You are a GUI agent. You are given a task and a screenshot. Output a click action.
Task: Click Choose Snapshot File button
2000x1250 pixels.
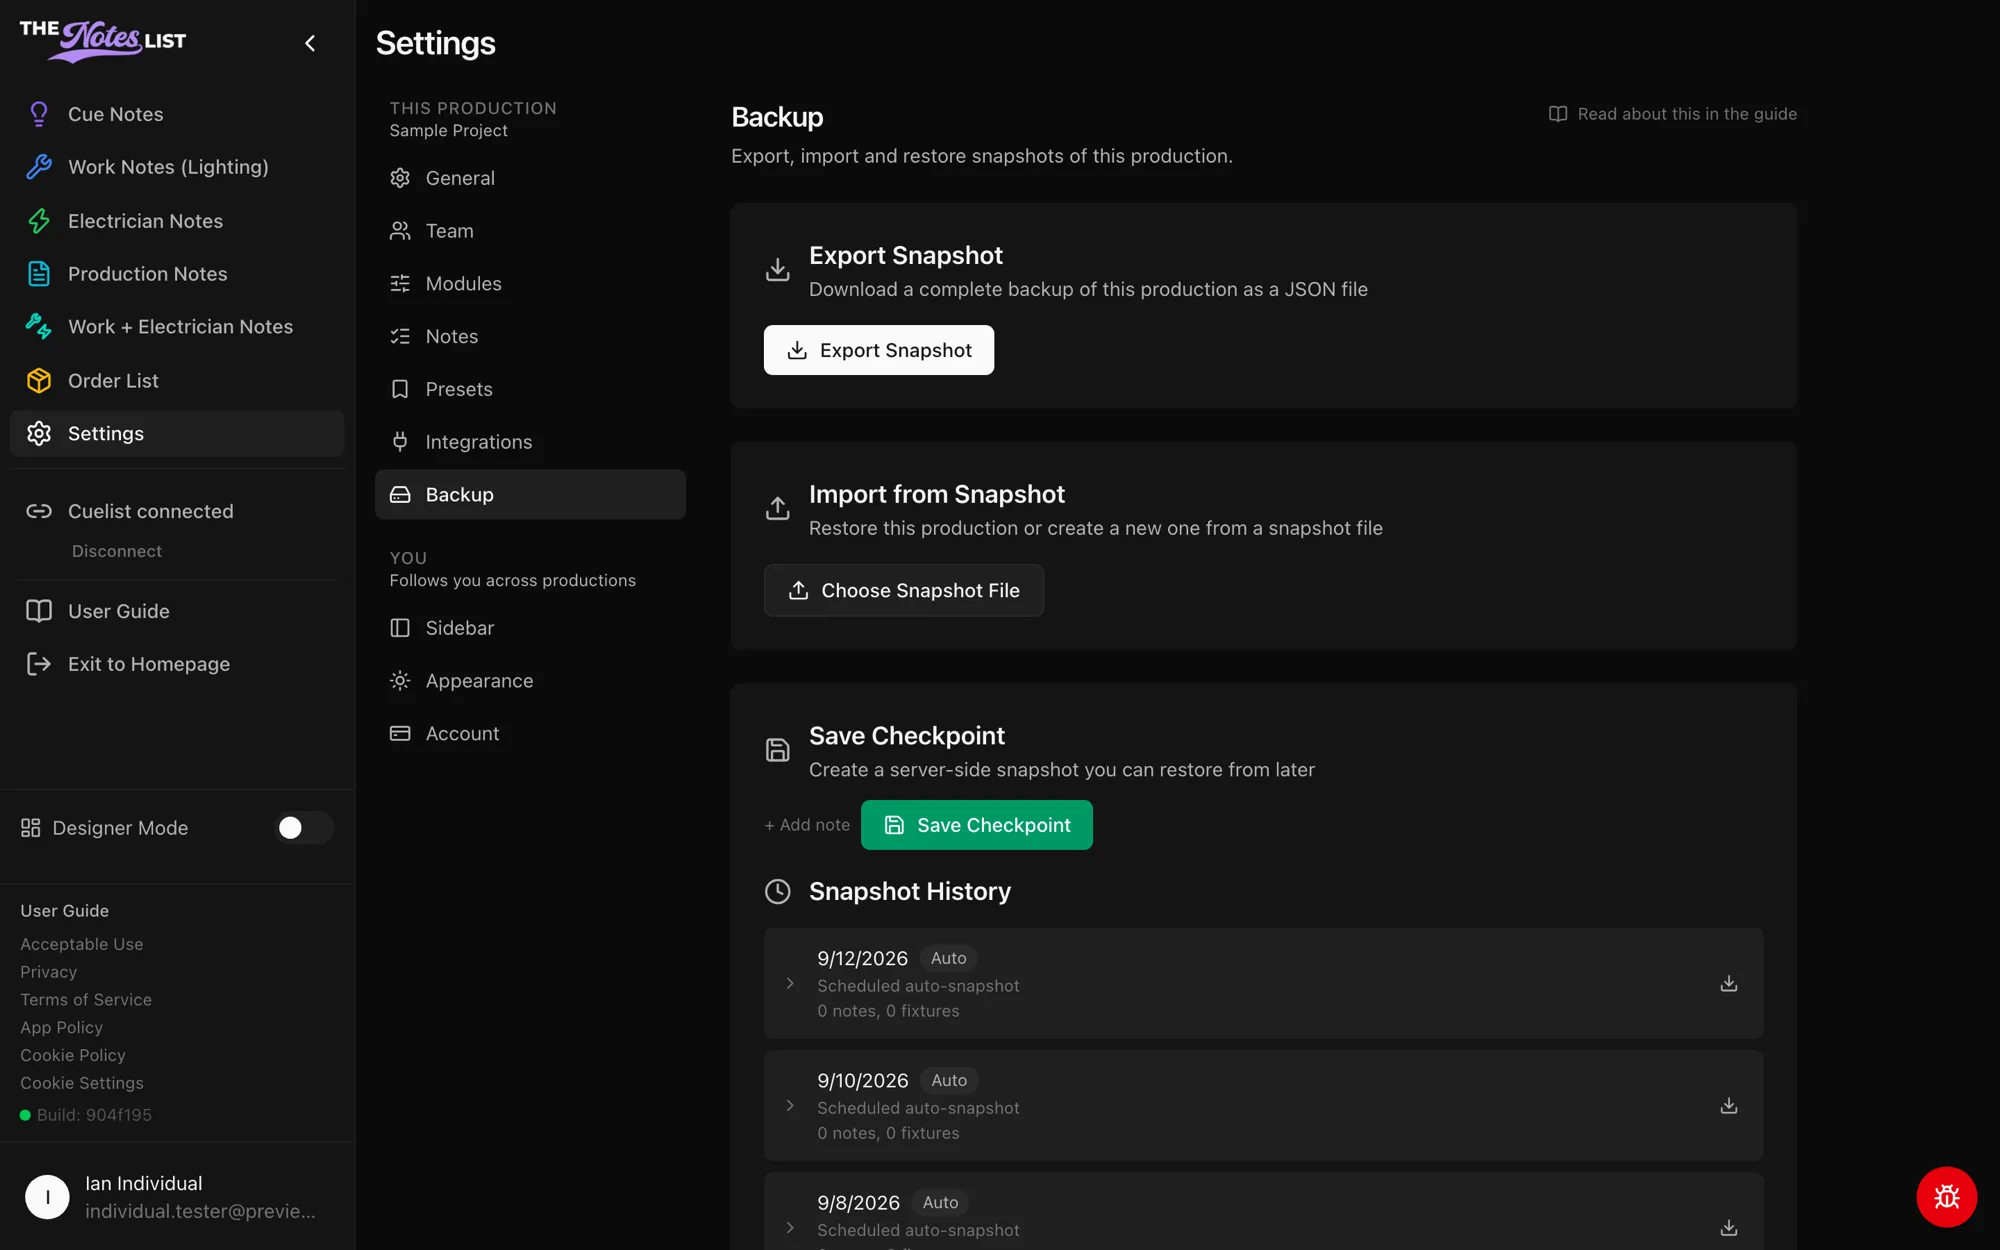point(904,591)
